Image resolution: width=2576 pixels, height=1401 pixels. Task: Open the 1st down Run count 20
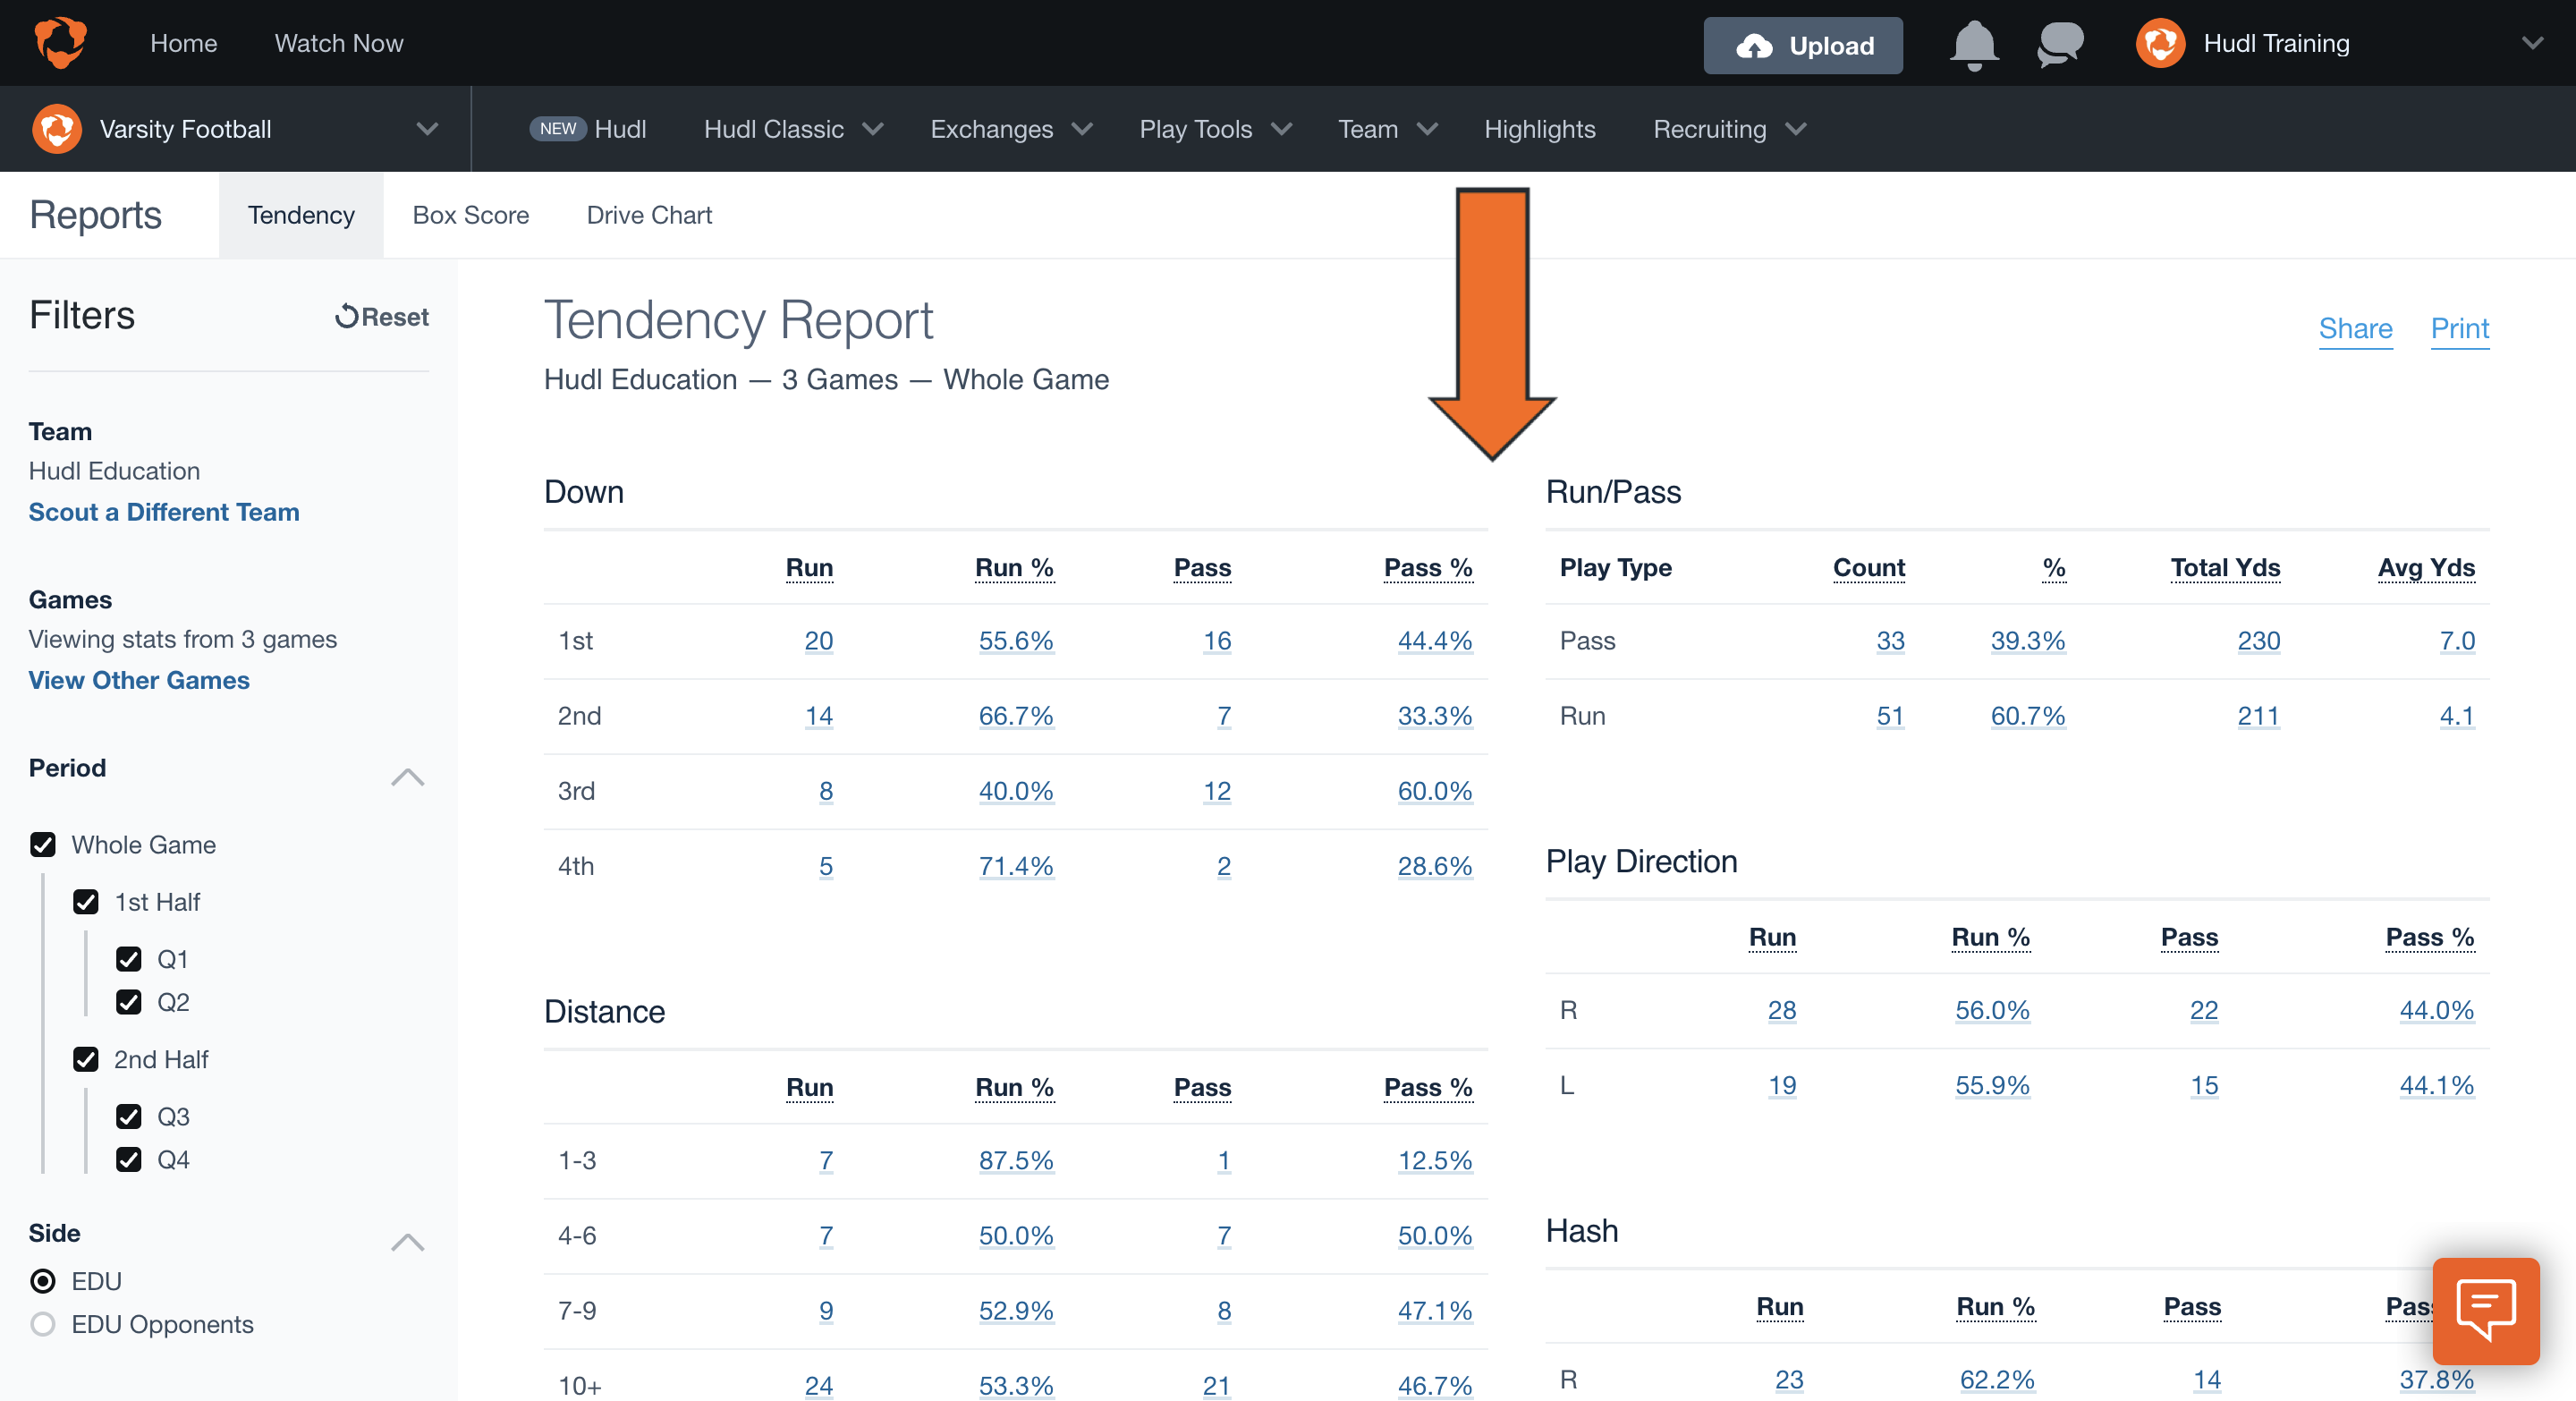point(818,641)
